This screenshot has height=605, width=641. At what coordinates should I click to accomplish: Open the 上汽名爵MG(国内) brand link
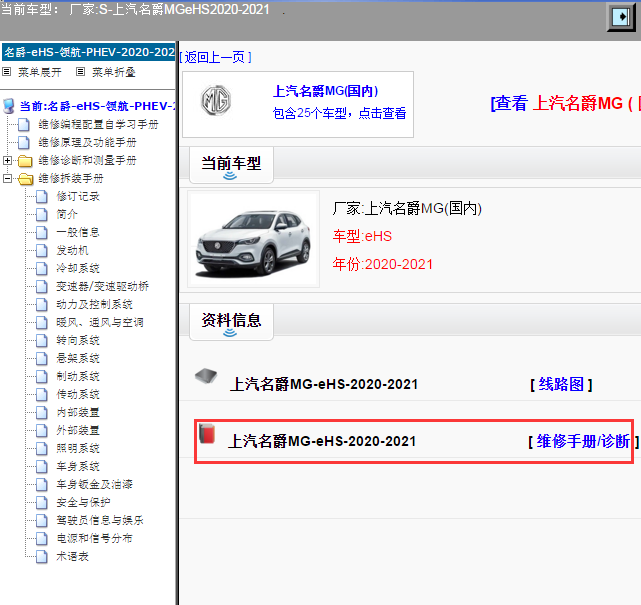click(325, 91)
